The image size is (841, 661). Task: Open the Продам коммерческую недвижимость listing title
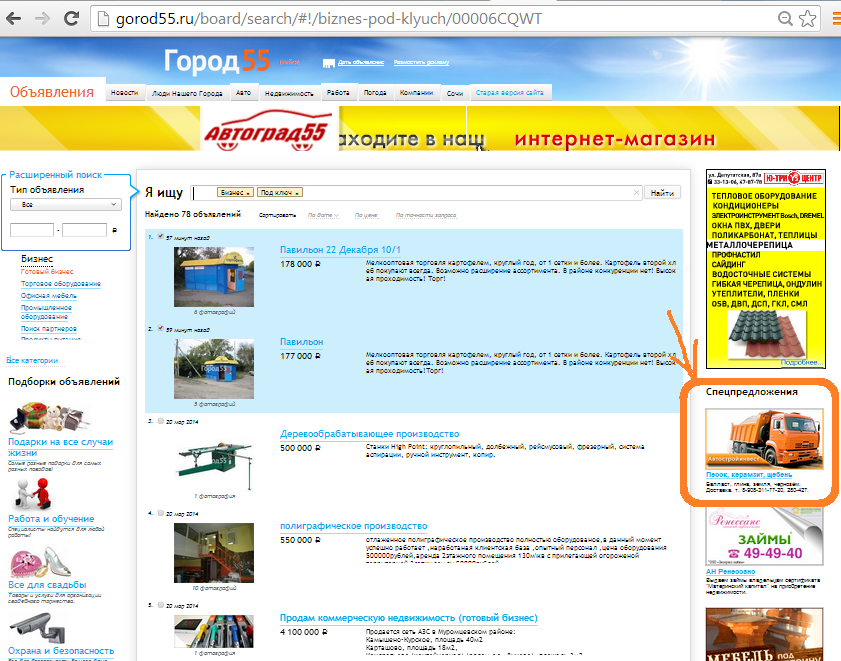click(409, 618)
